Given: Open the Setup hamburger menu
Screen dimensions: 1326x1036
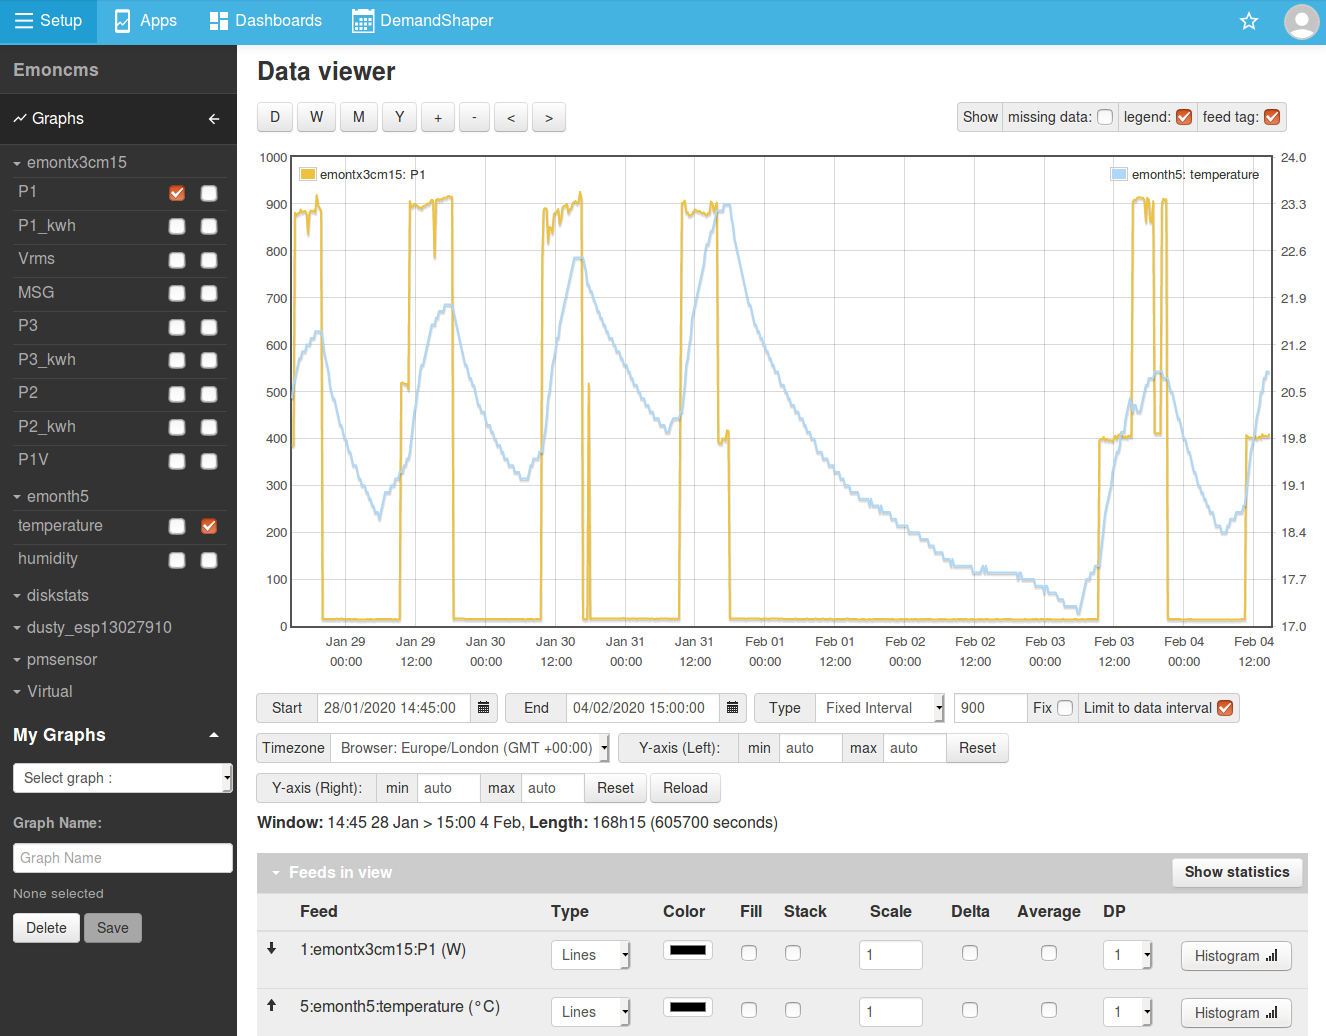Looking at the screenshot, I should tap(48, 21).
